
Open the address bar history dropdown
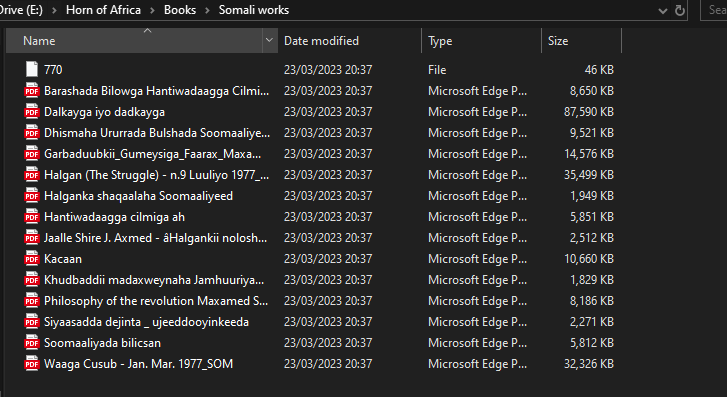pyautogui.click(x=663, y=11)
